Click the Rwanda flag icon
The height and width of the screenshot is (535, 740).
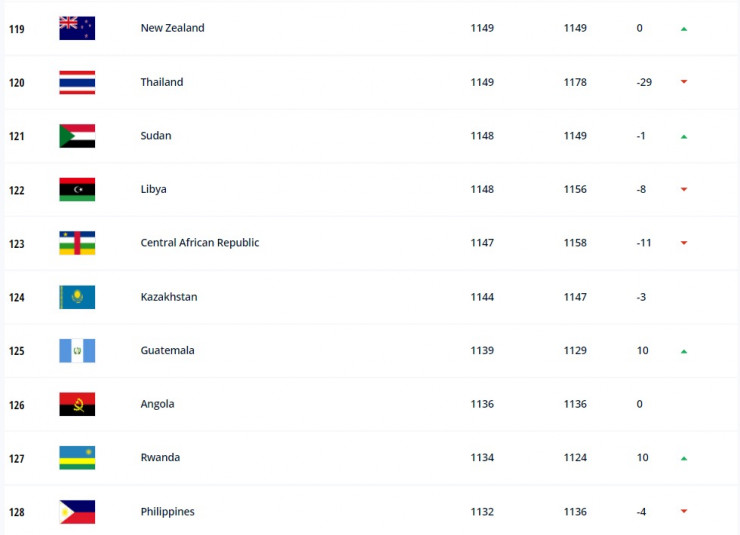pyautogui.click(x=77, y=458)
